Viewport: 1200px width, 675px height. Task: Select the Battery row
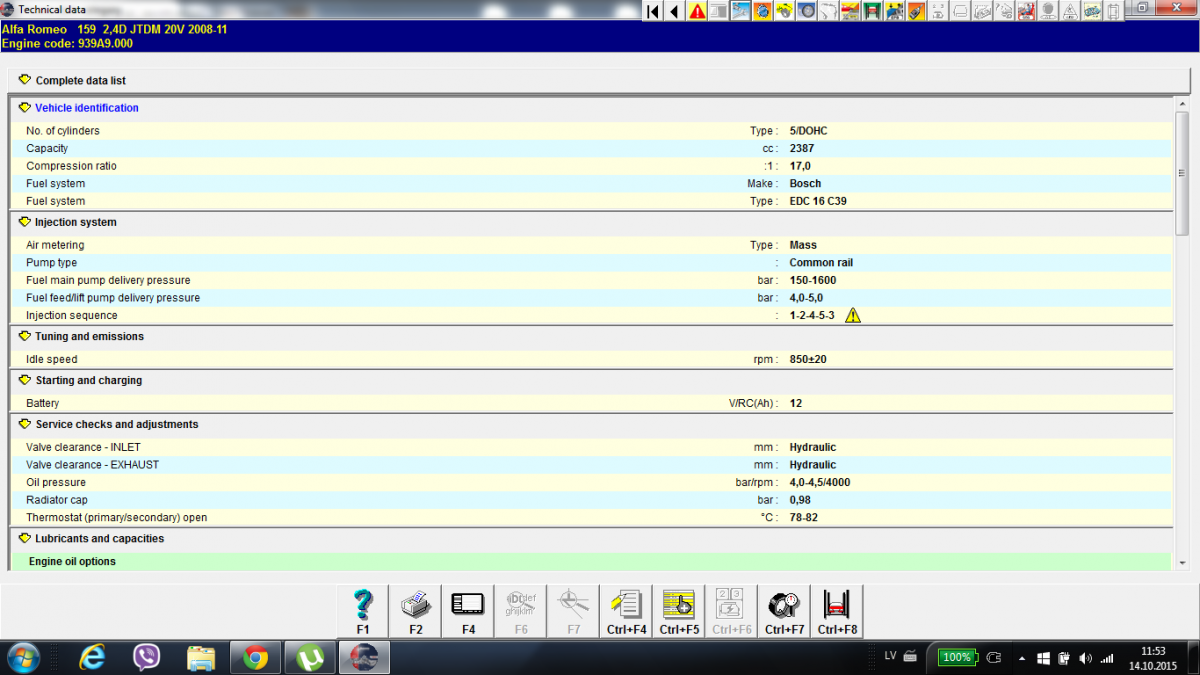click(x=590, y=403)
